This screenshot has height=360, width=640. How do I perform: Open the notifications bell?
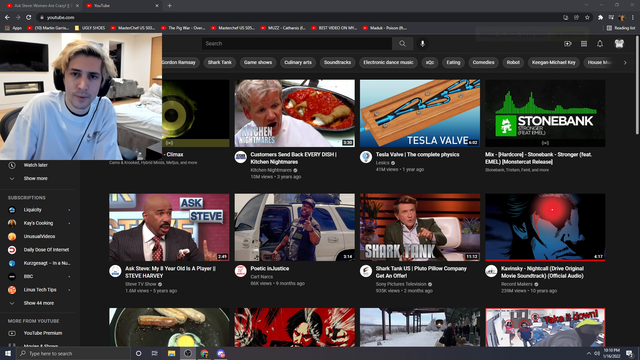coord(600,44)
